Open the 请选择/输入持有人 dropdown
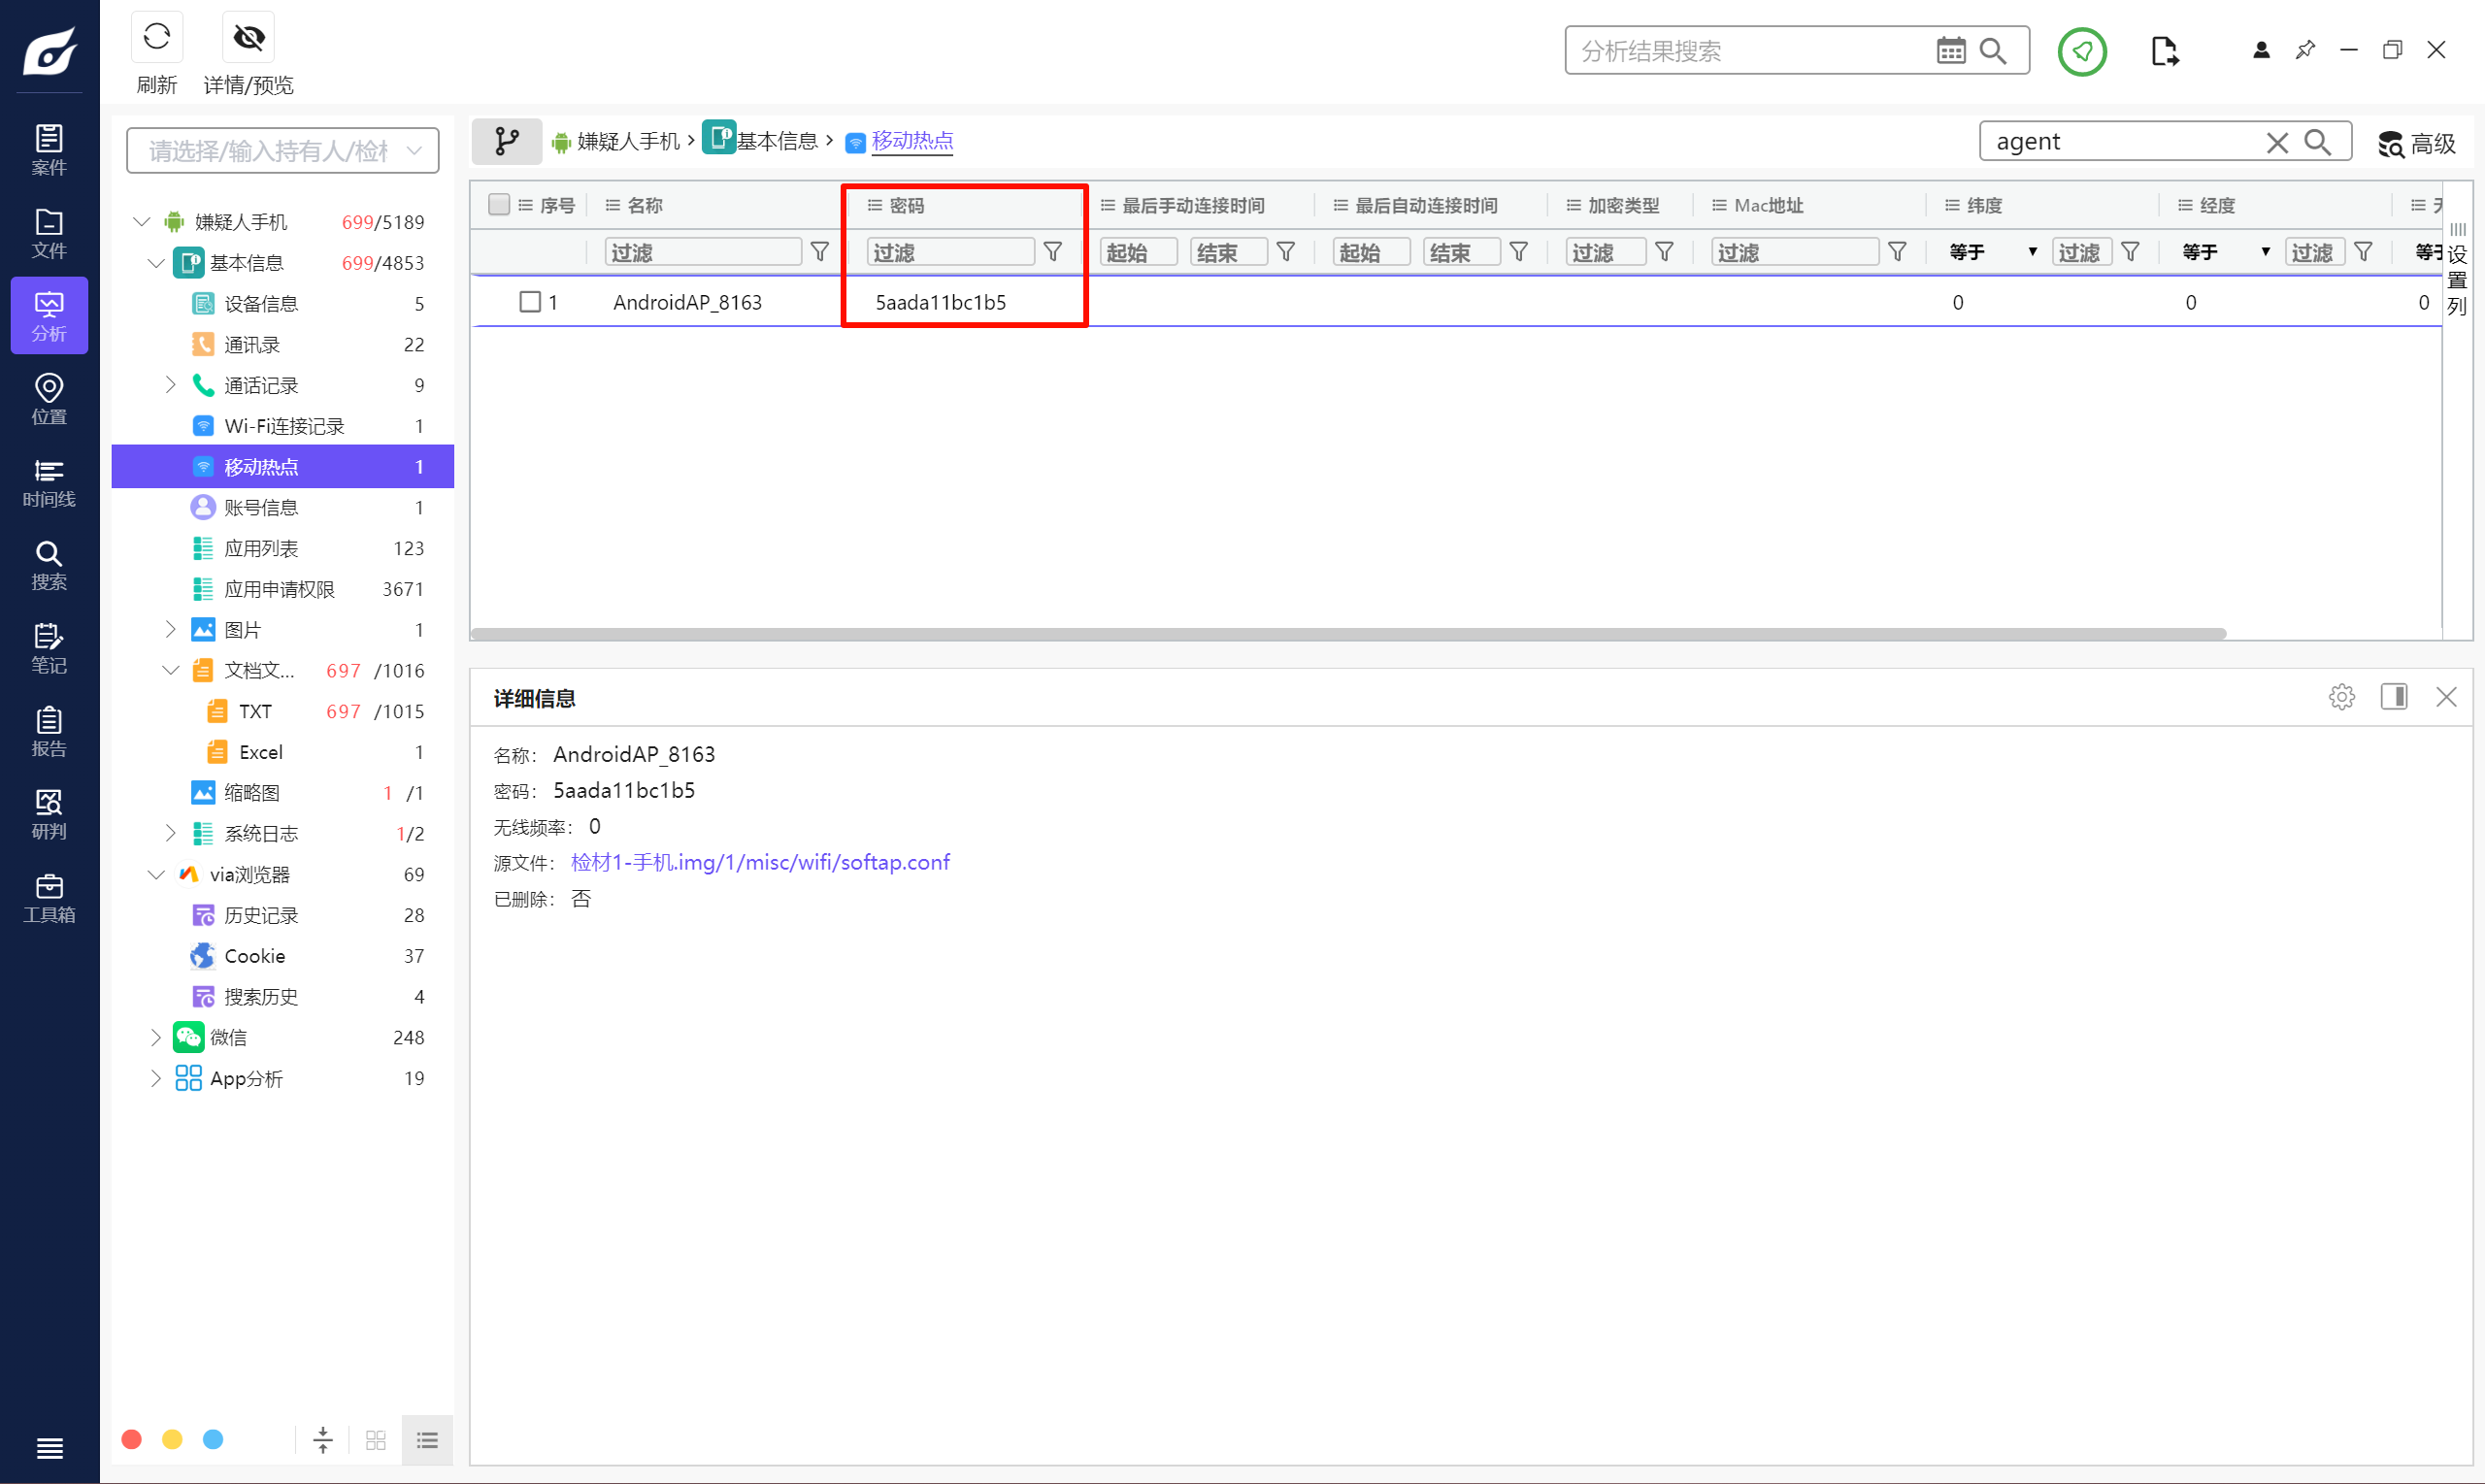Screen dimensions: 2485x1484 pos(283,151)
